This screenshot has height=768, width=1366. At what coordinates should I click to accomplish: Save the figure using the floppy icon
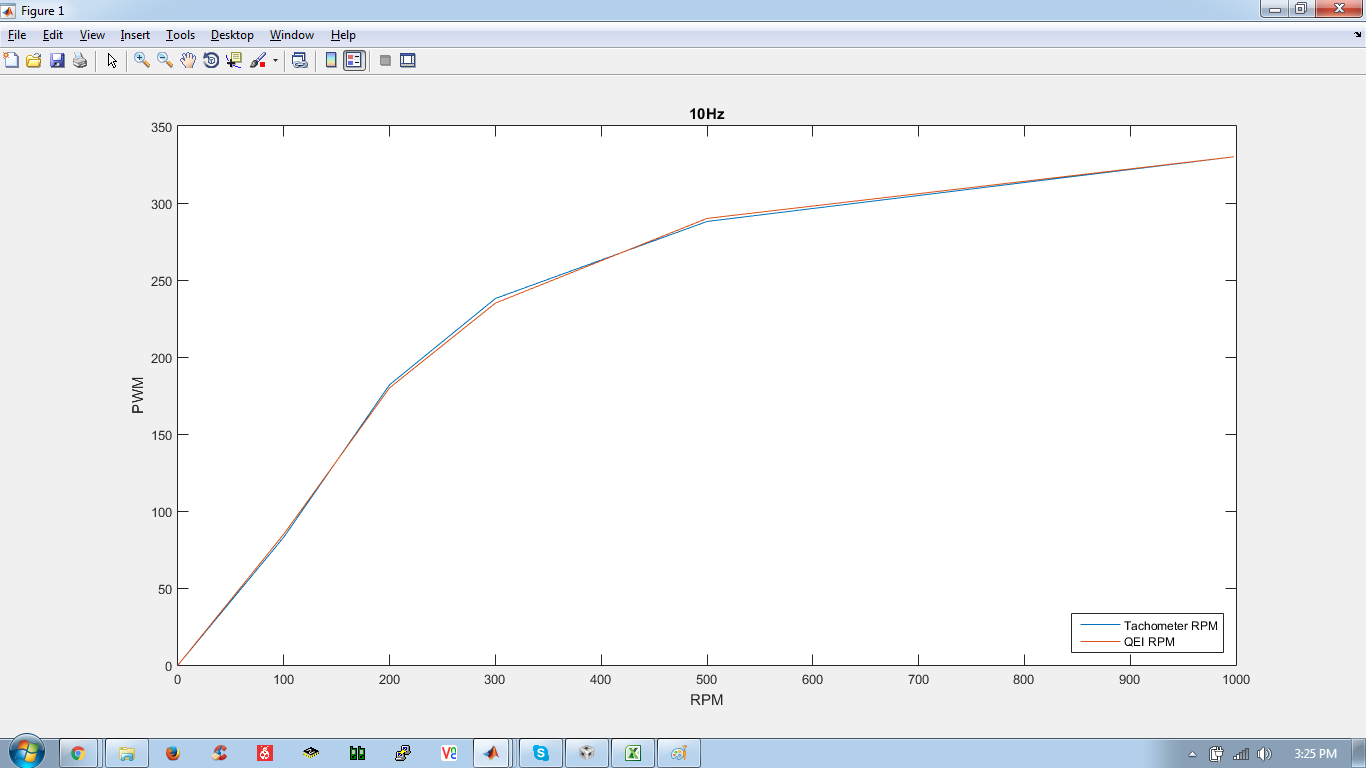[x=57, y=60]
